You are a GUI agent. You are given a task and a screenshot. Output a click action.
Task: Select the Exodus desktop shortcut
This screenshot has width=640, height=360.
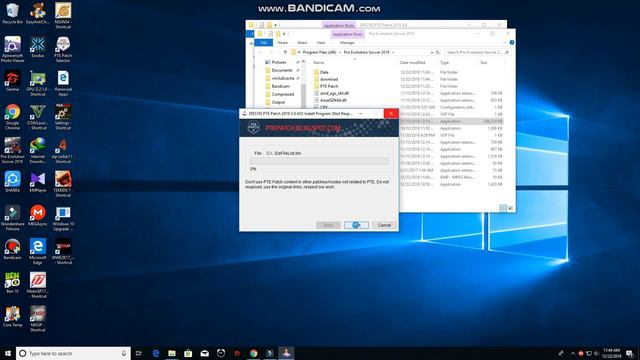pyautogui.click(x=38, y=47)
